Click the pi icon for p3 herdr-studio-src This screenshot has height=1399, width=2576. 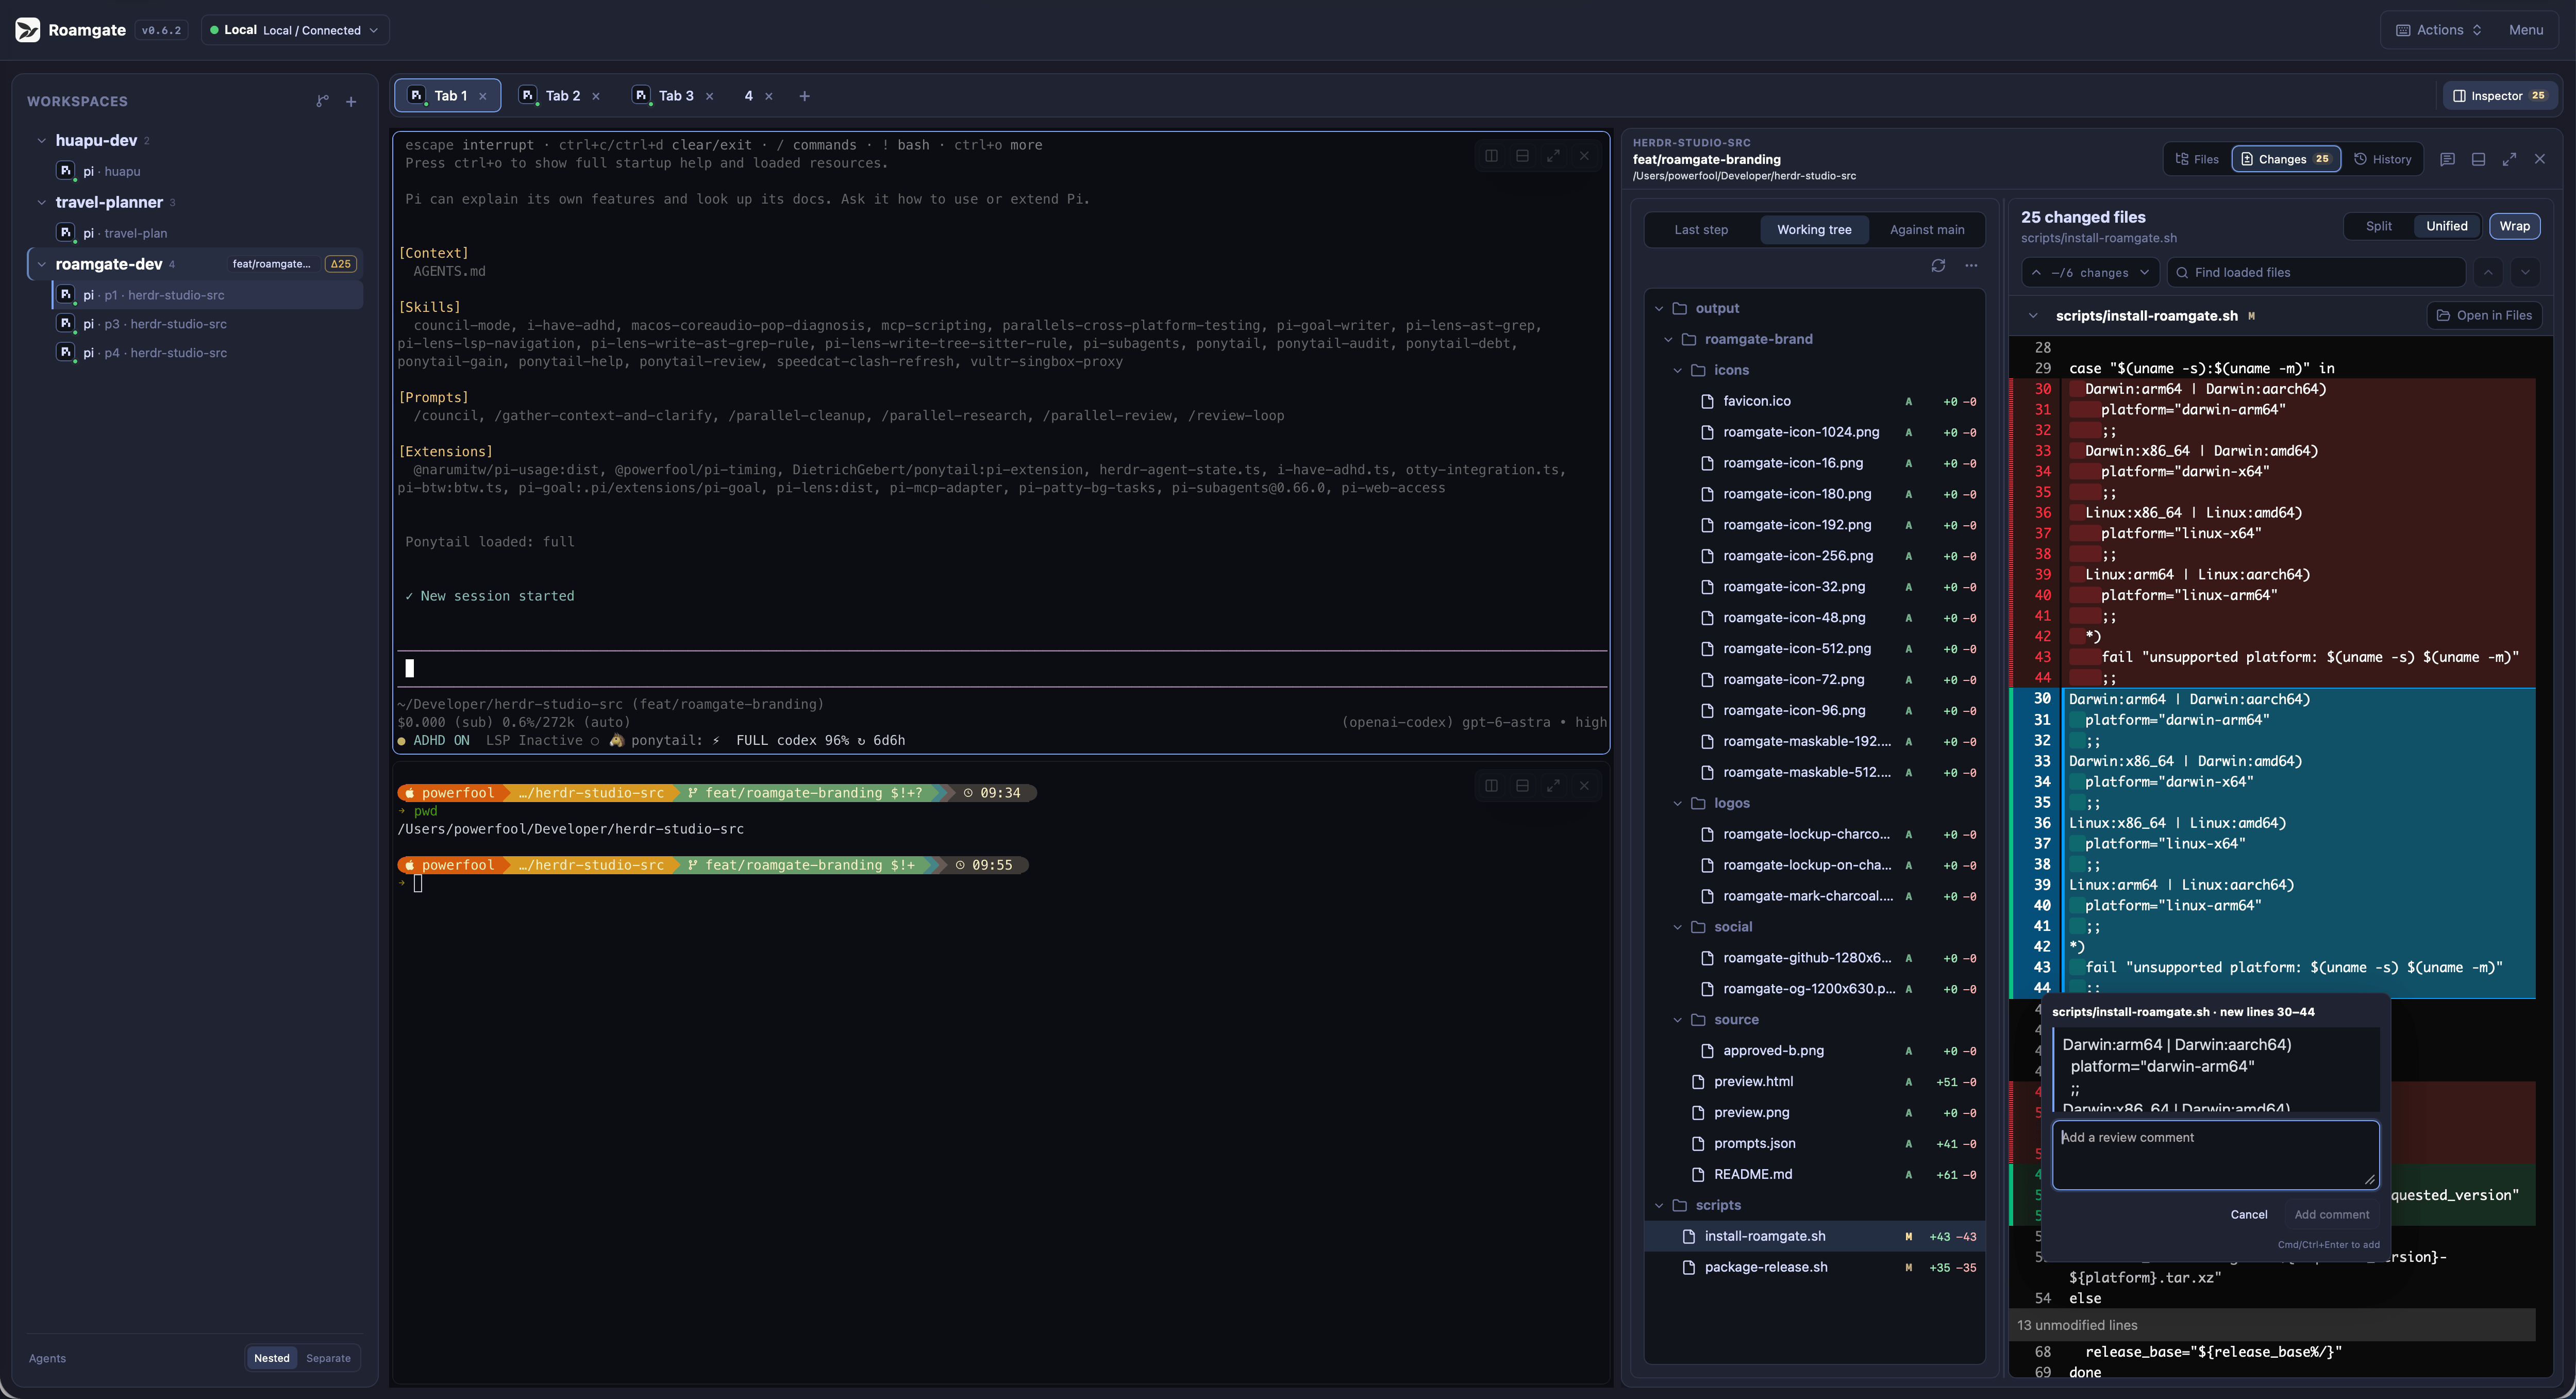65,324
